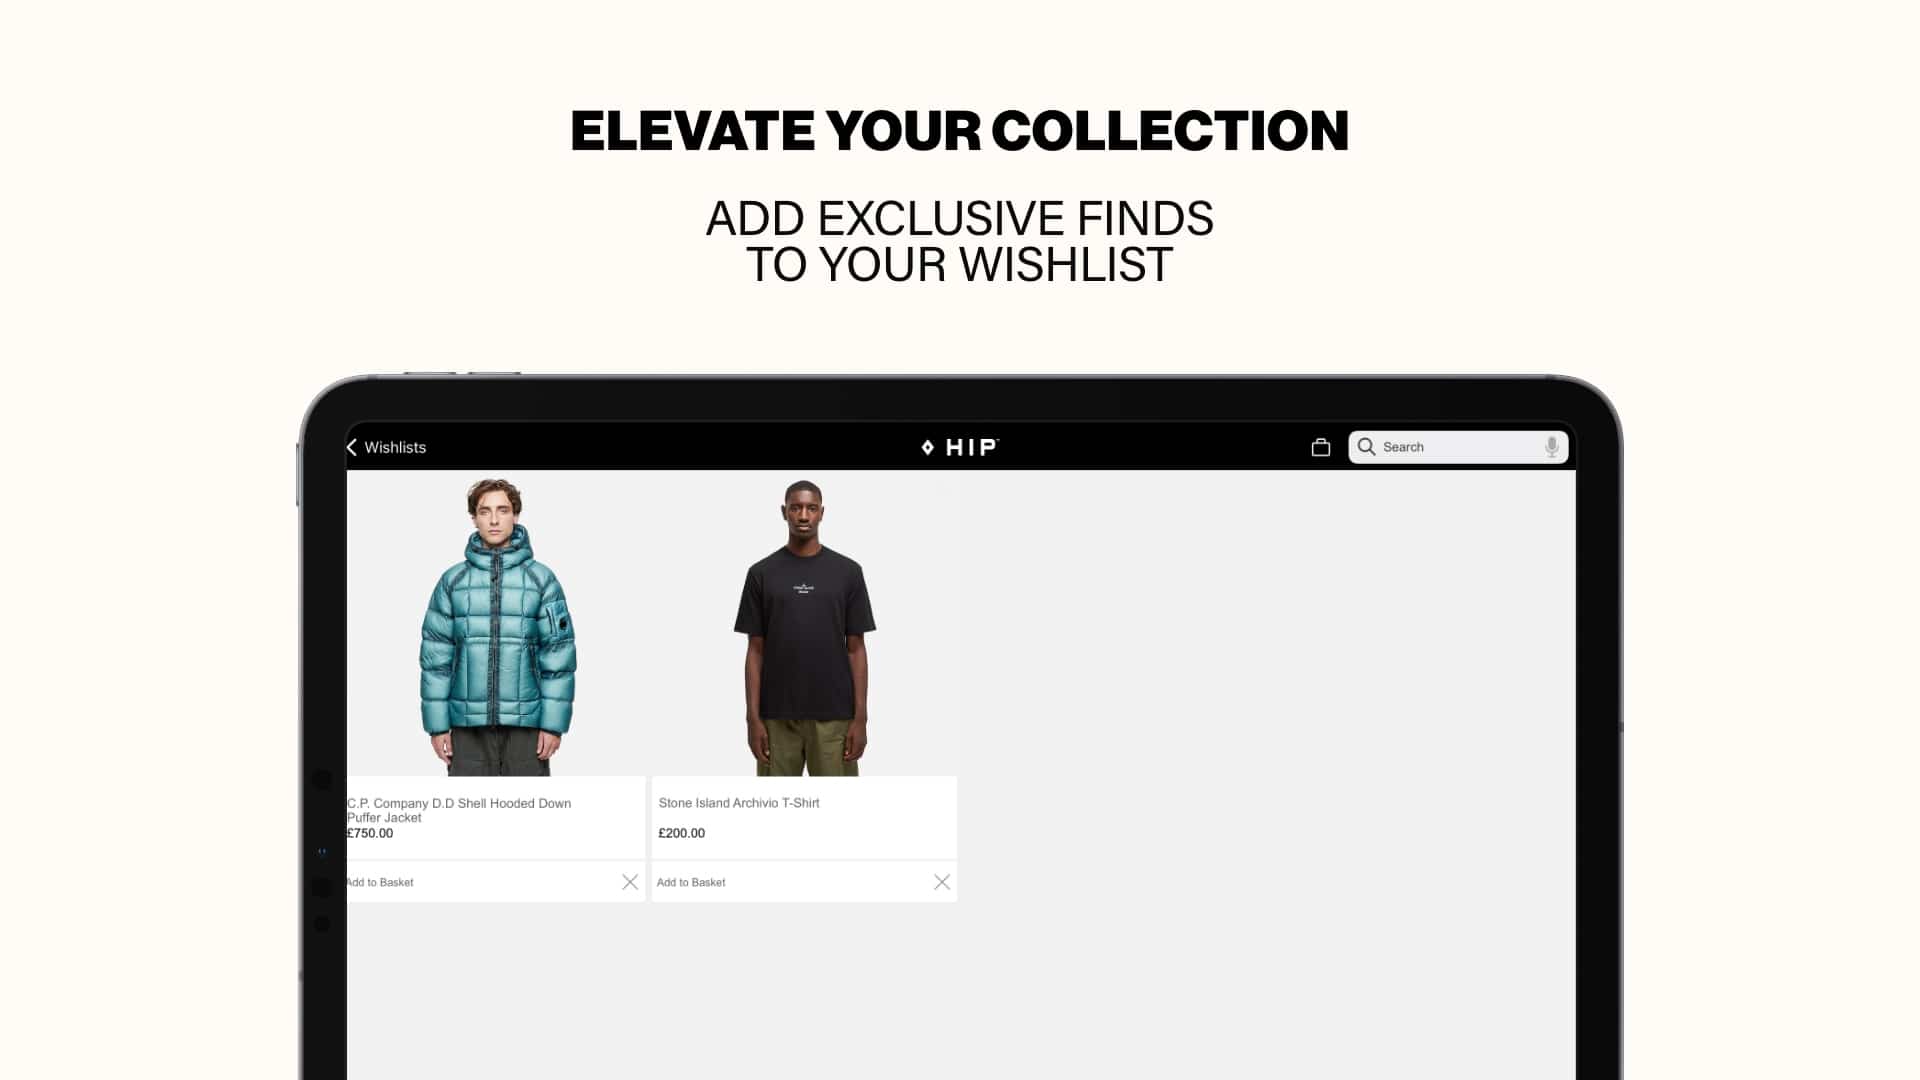Click the magnifying glass search icon
The width and height of the screenshot is (1920, 1080).
point(1366,447)
